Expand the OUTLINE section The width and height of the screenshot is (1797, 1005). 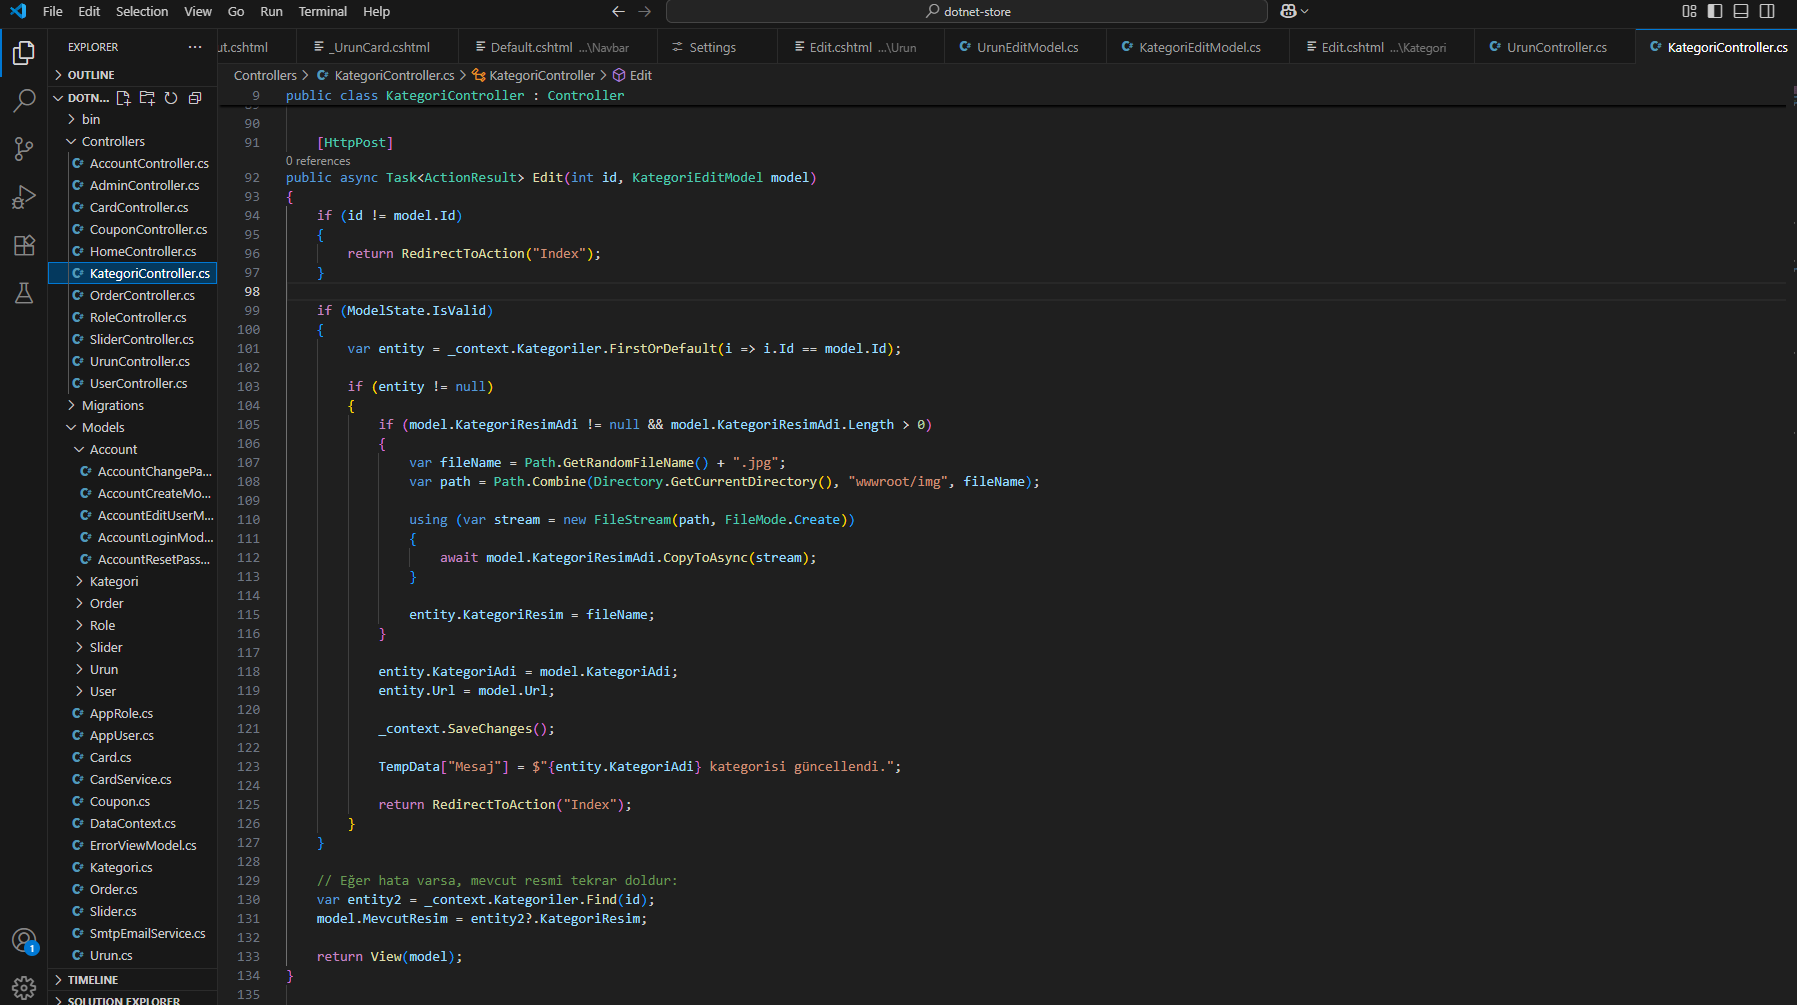[132, 75]
